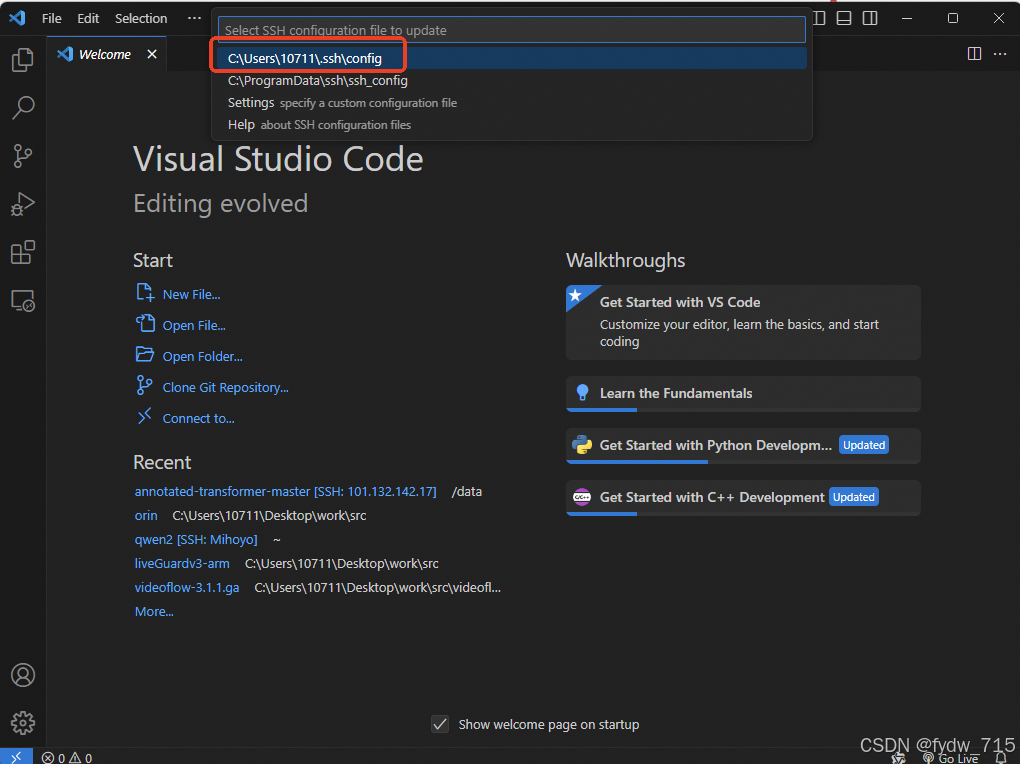Click the lightbulb Learn the Fundamentals icon
The width and height of the screenshot is (1020, 764).
tap(582, 392)
